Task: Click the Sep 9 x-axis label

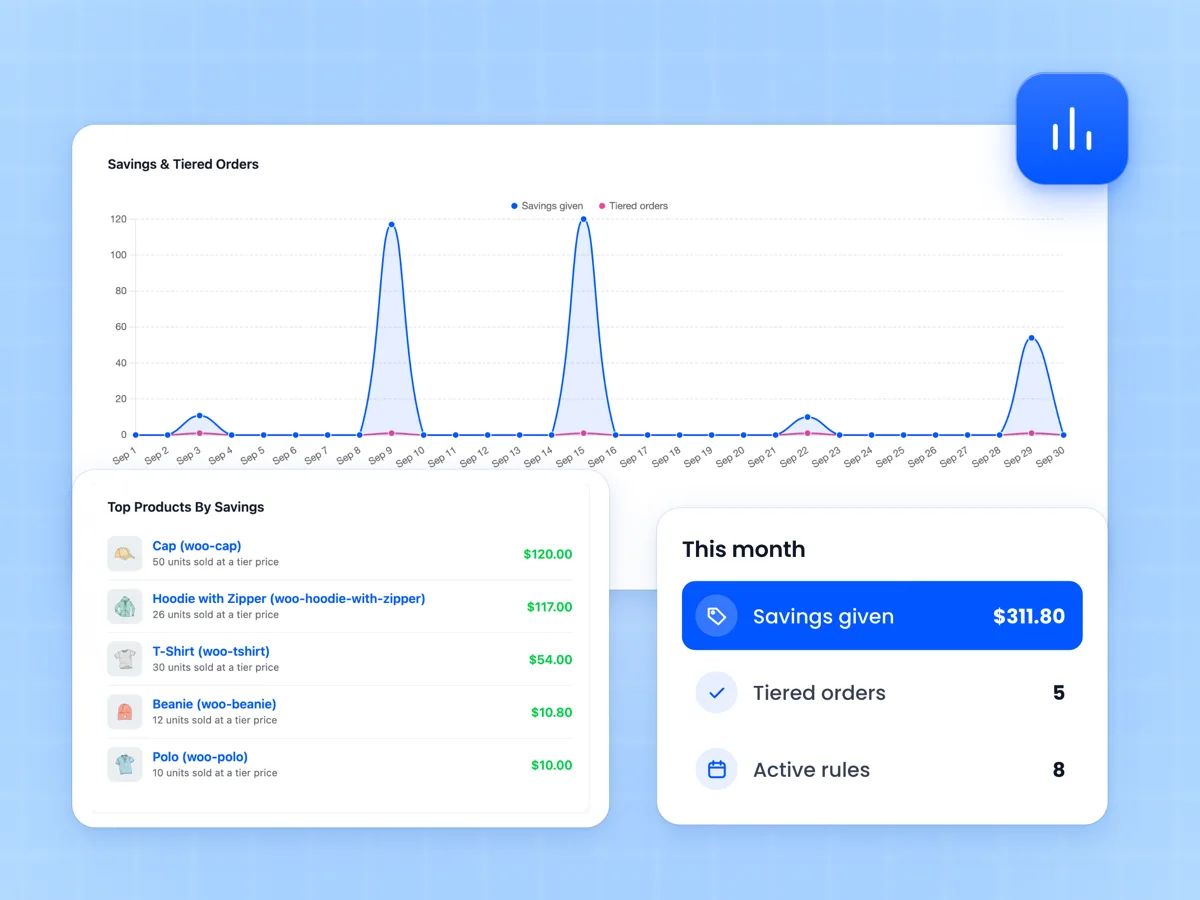Action: point(380,455)
